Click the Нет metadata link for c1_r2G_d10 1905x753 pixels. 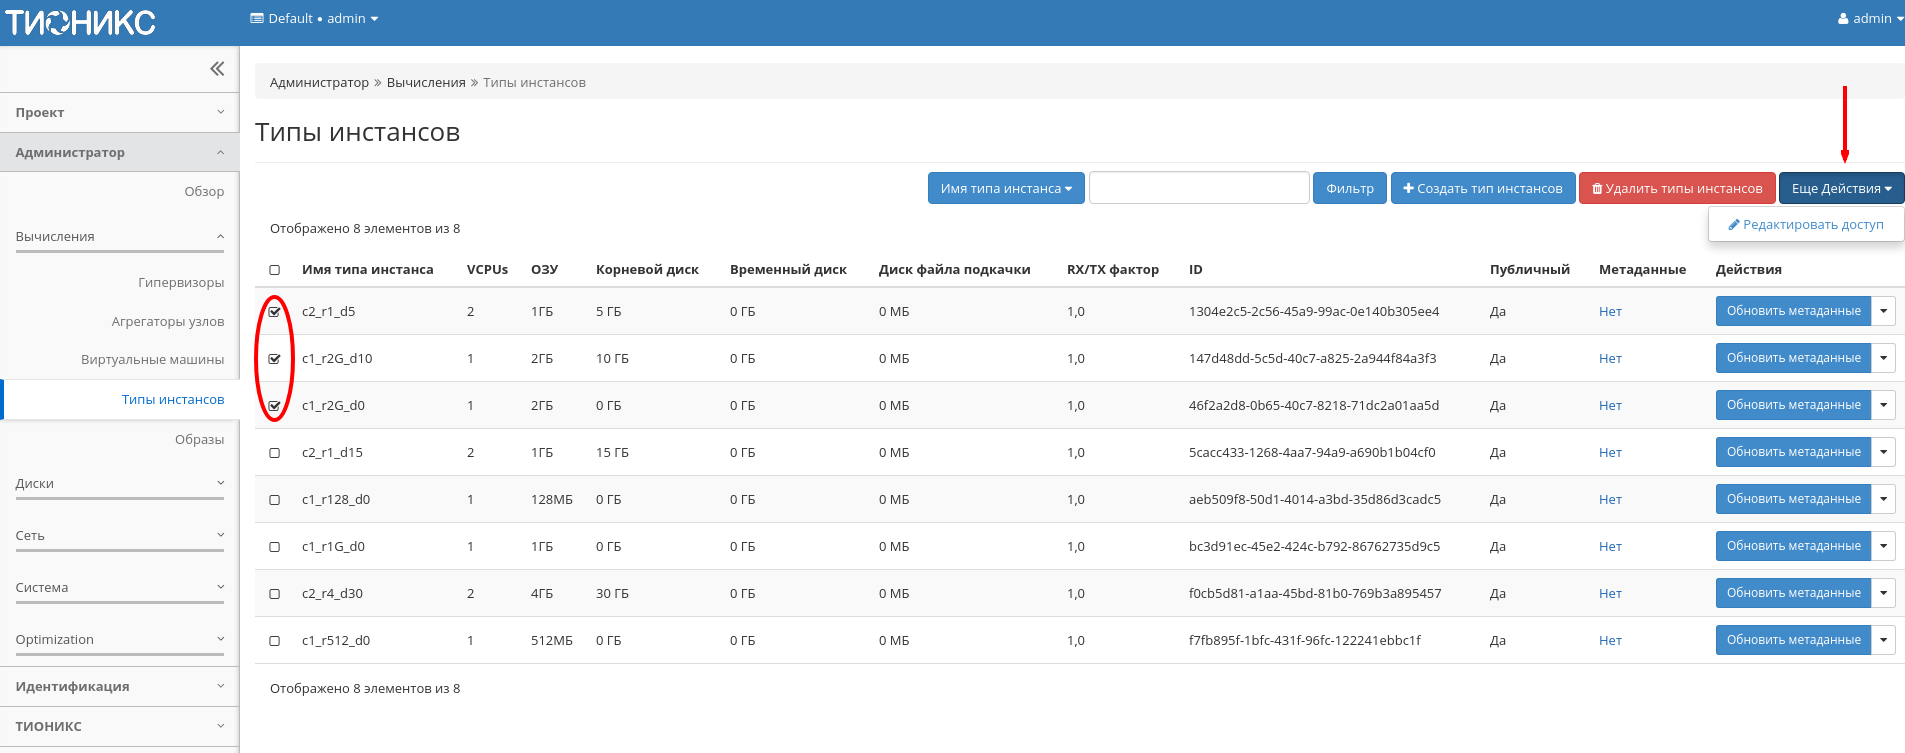pyautogui.click(x=1609, y=359)
